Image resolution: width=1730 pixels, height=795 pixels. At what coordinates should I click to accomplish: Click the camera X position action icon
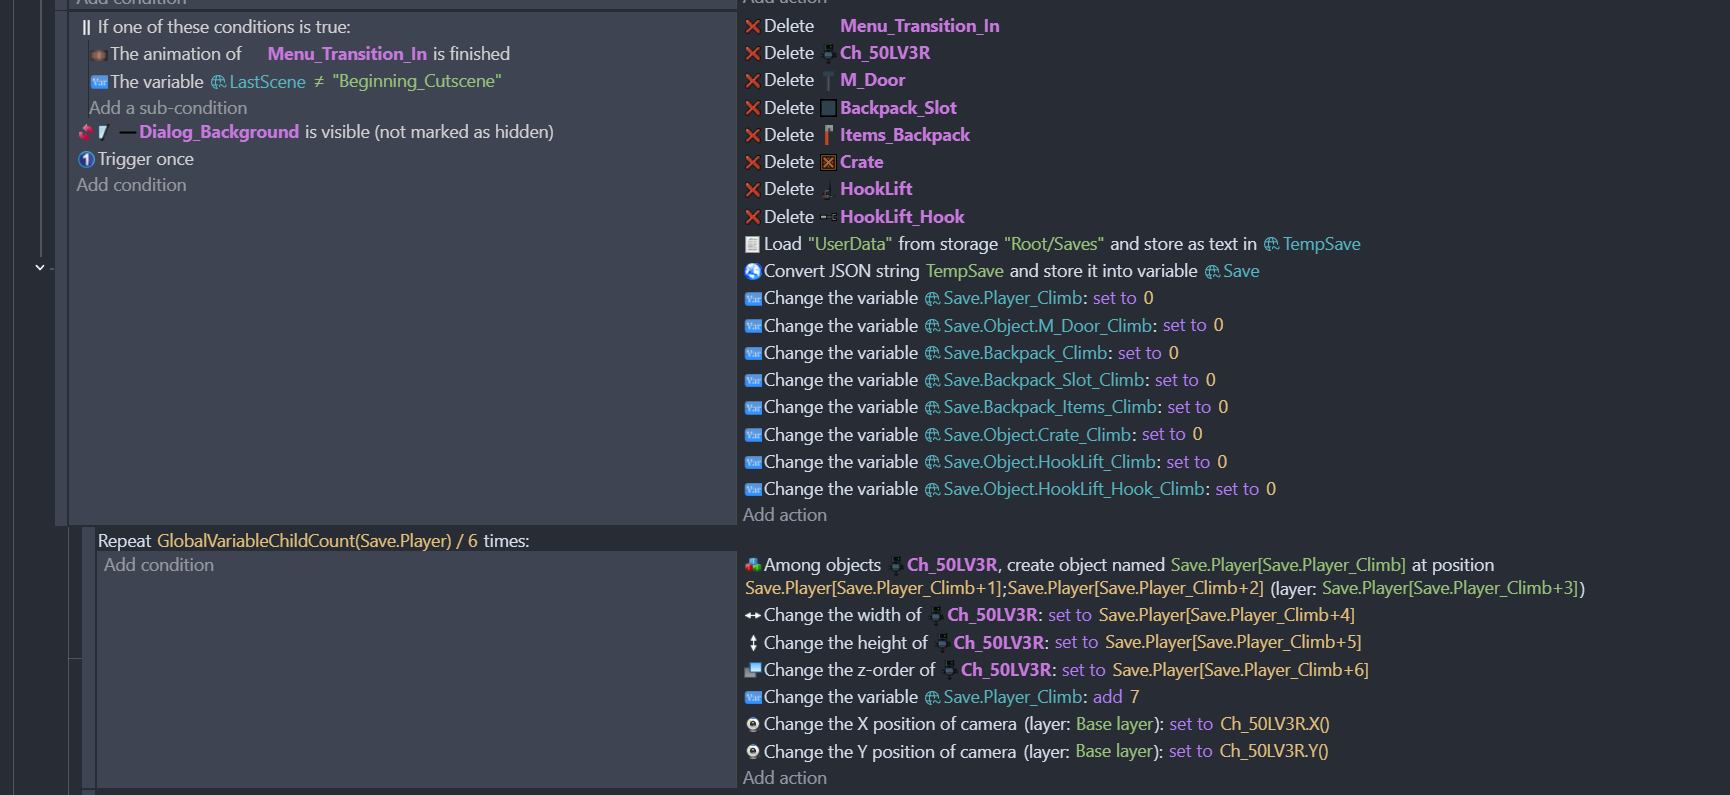[x=753, y=724]
